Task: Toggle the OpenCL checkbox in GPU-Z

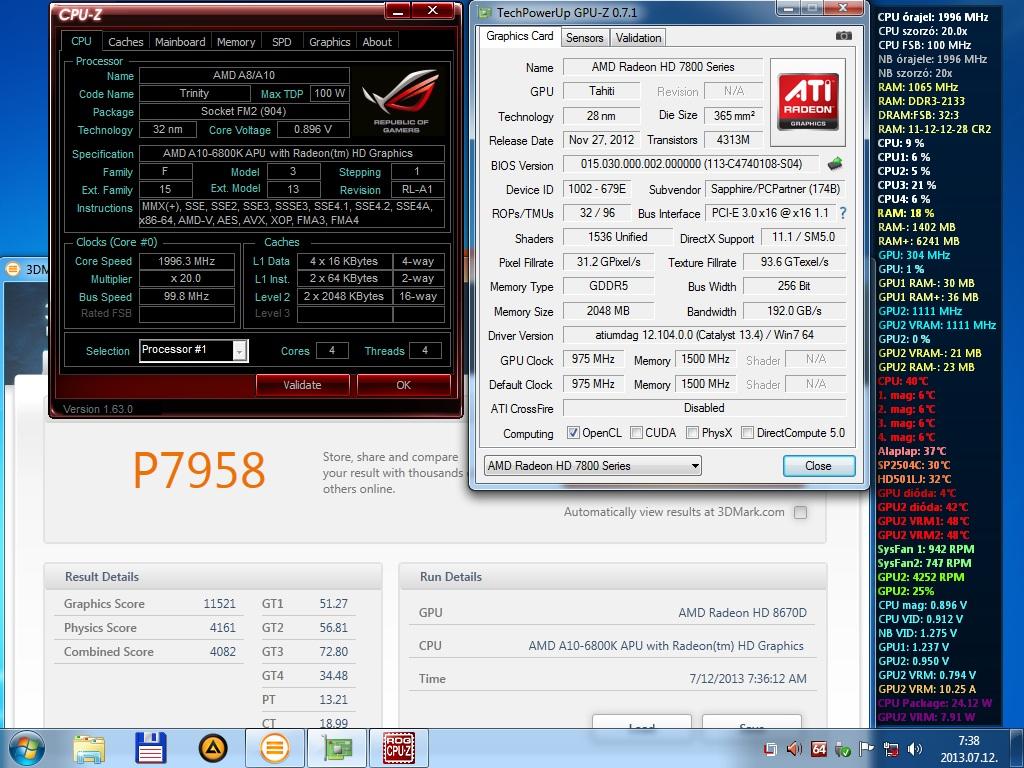Action: [x=573, y=432]
